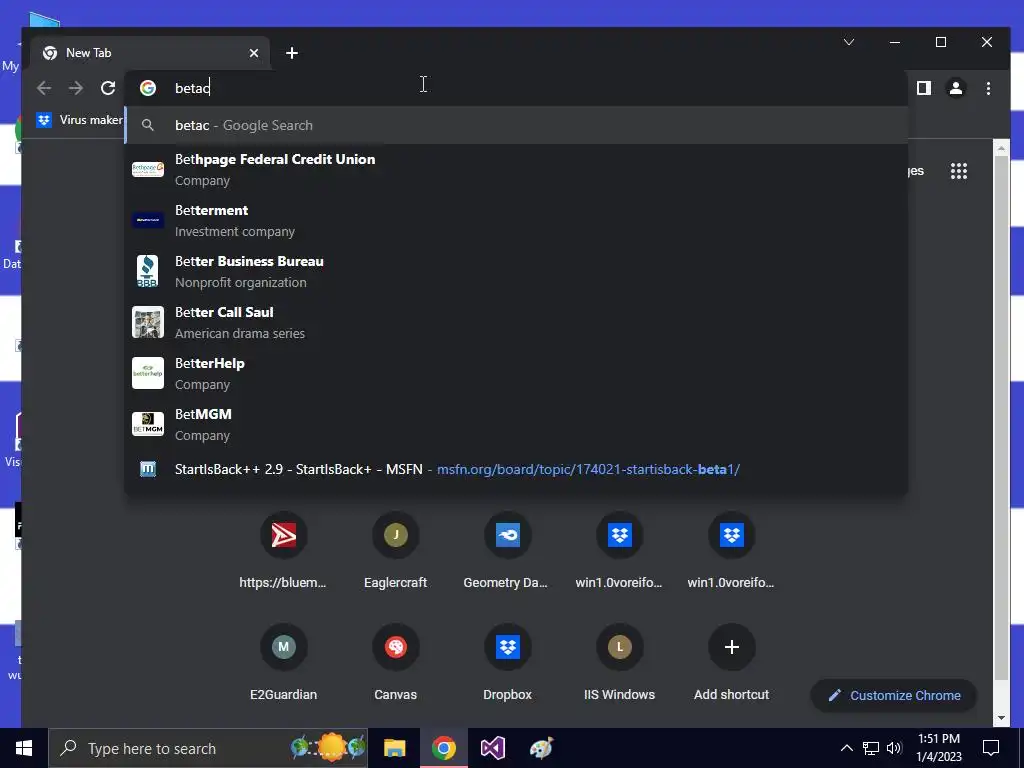The image size is (1024, 768).
Task: Open the network tray icon
Action: point(871,748)
